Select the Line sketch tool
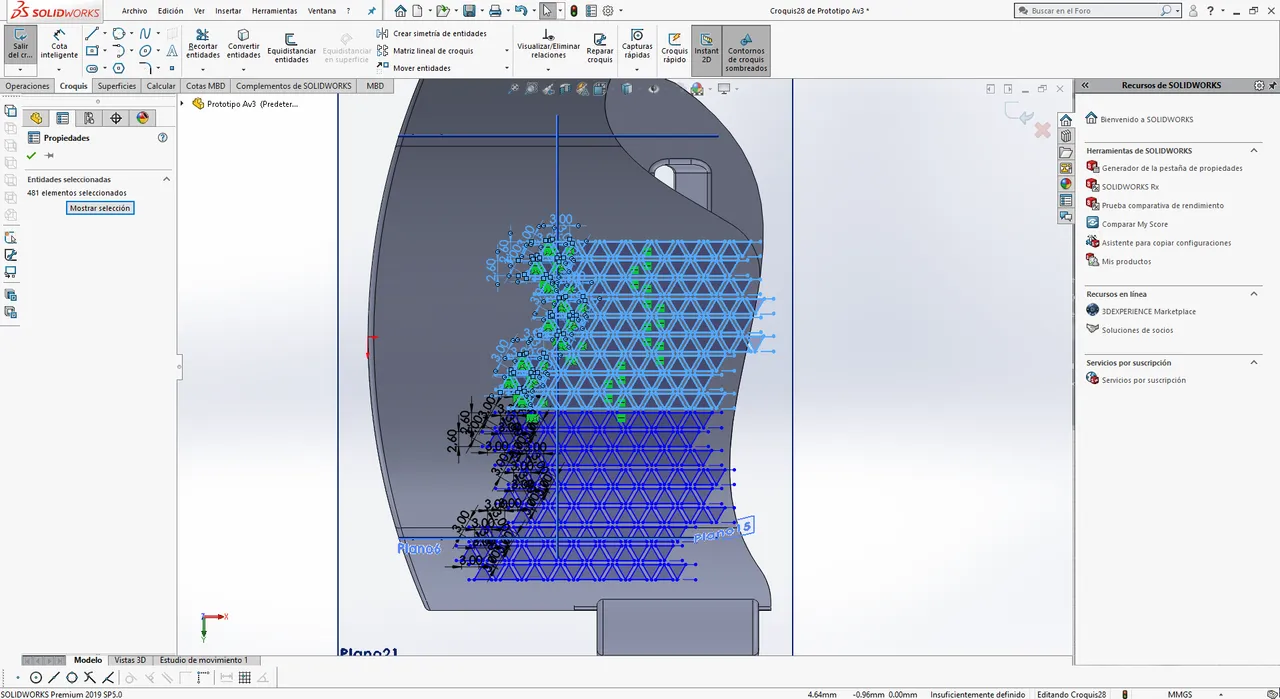Viewport: 1280px width, 699px height. click(x=92, y=34)
